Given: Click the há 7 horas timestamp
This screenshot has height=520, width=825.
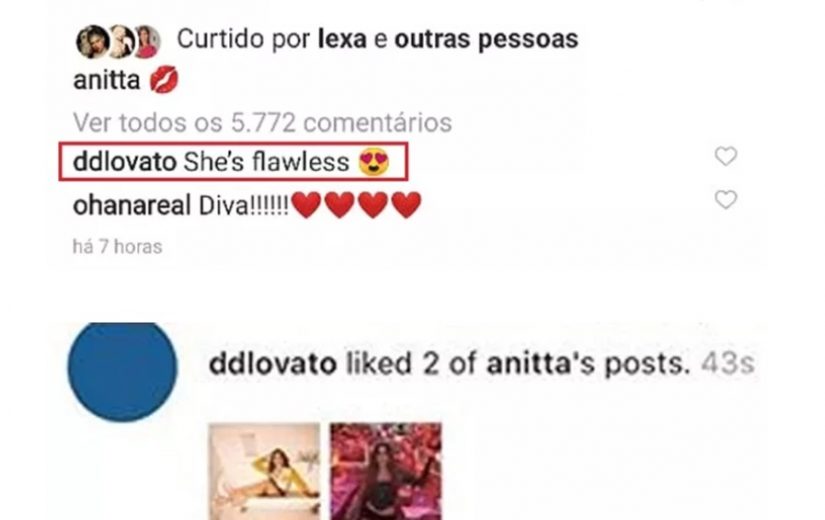Looking at the screenshot, I should (117, 246).
